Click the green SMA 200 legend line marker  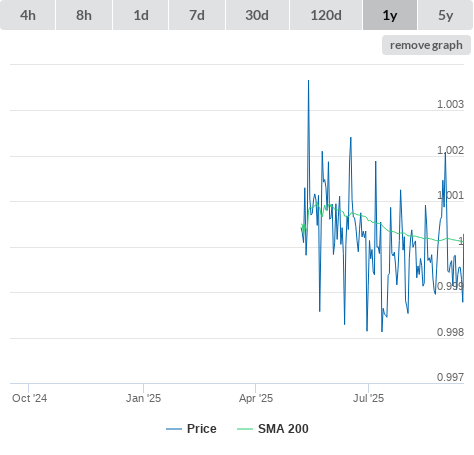245,429
